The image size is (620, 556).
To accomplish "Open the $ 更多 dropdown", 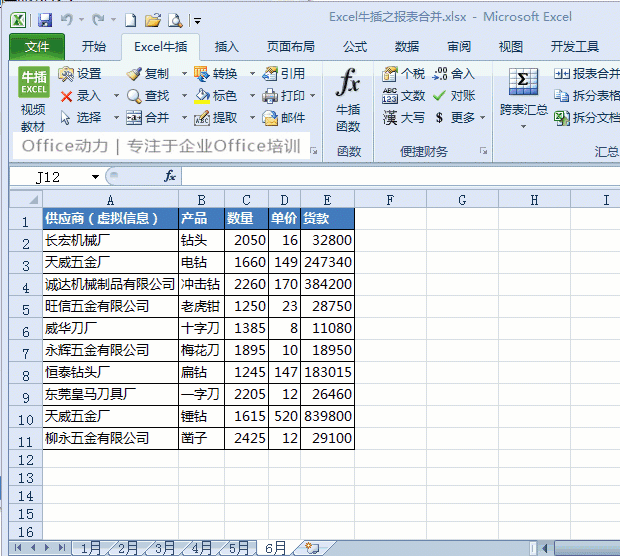I will [x=460, y=117].
